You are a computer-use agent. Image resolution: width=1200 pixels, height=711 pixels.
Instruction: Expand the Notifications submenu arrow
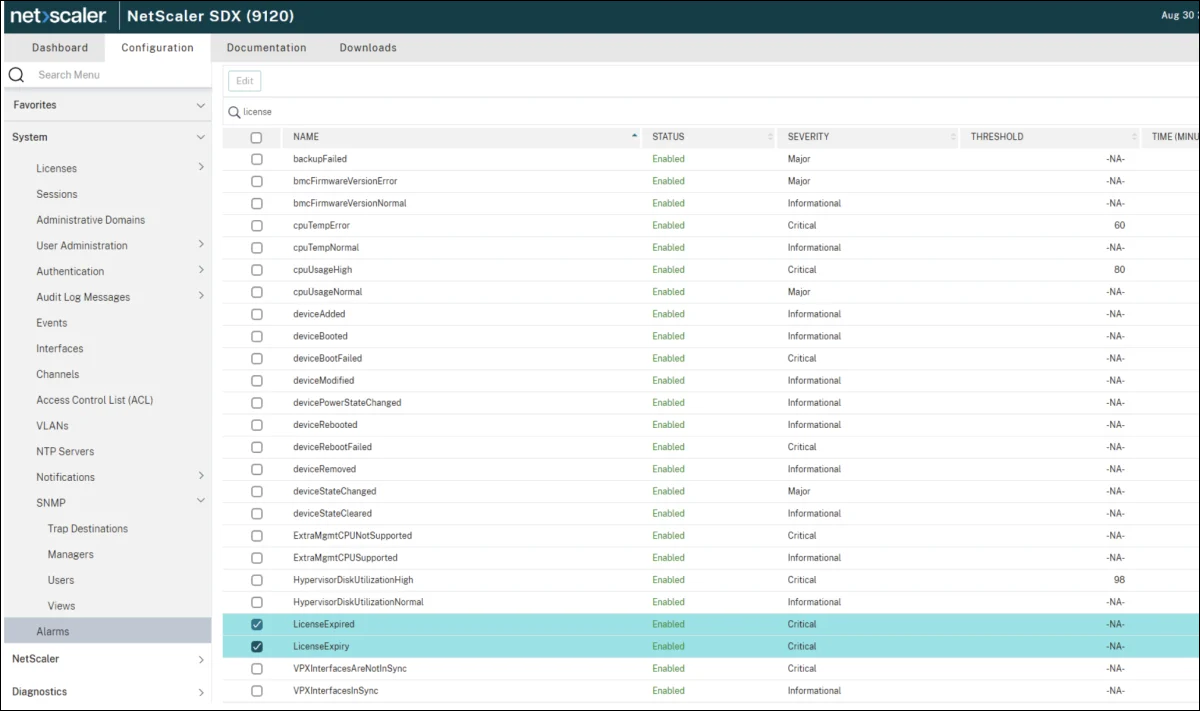[x=201, y=475]
